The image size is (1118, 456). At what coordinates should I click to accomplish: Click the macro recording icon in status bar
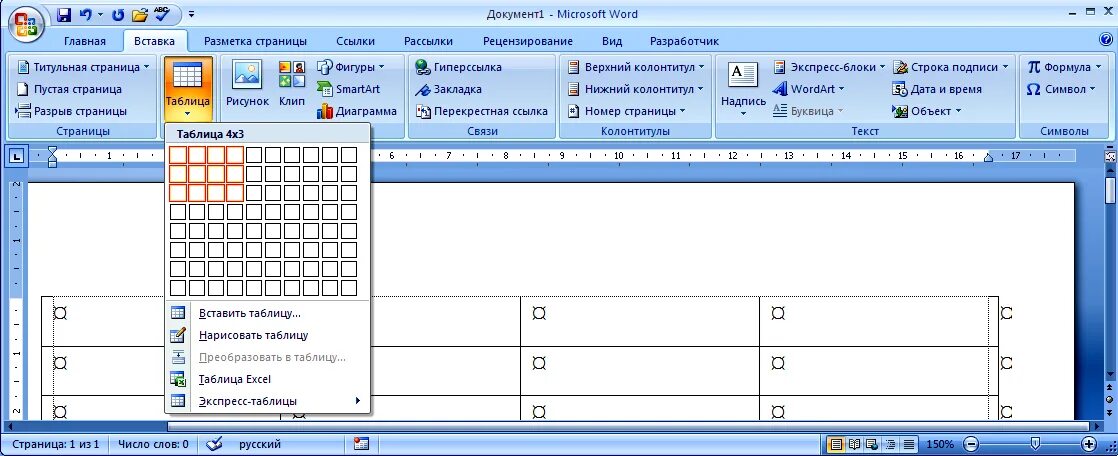point(361,444)
